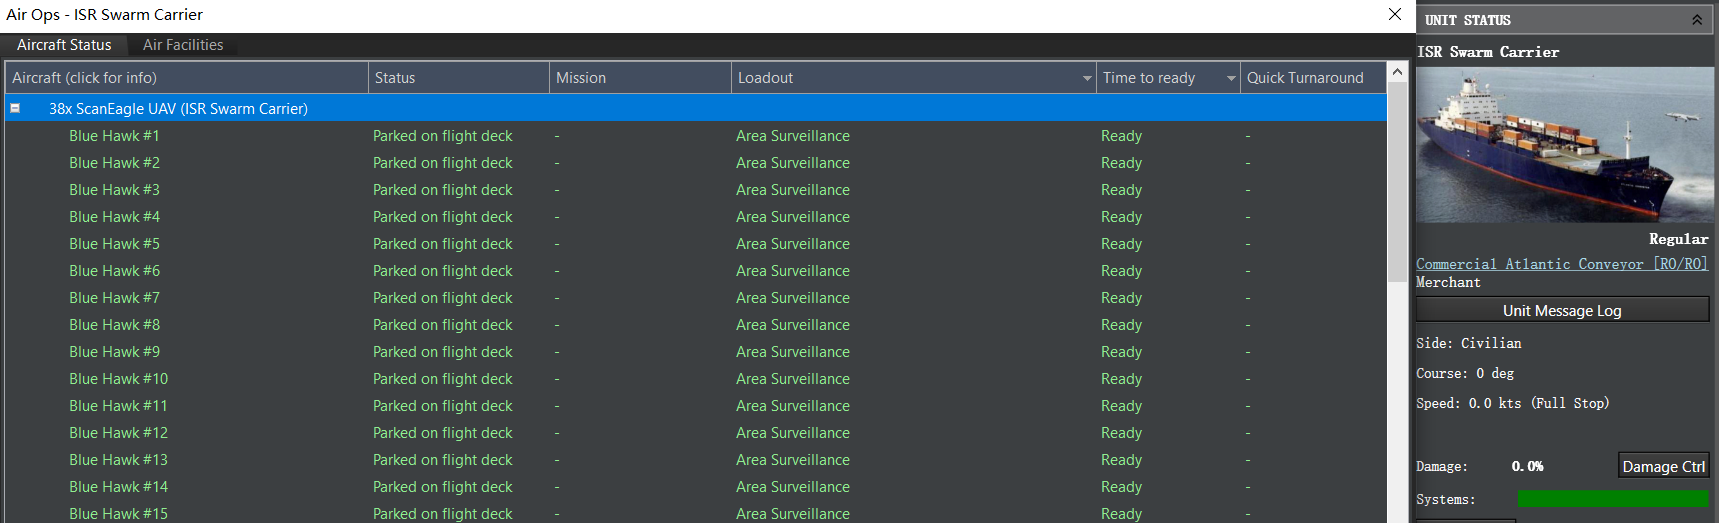Sort by Mission column header

tap(640, 78)
